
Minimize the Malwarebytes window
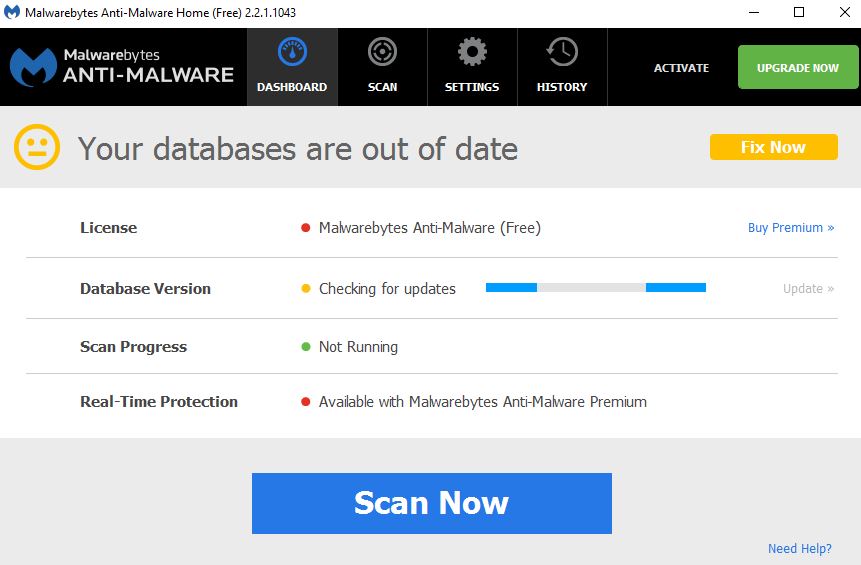pos(754,12)
